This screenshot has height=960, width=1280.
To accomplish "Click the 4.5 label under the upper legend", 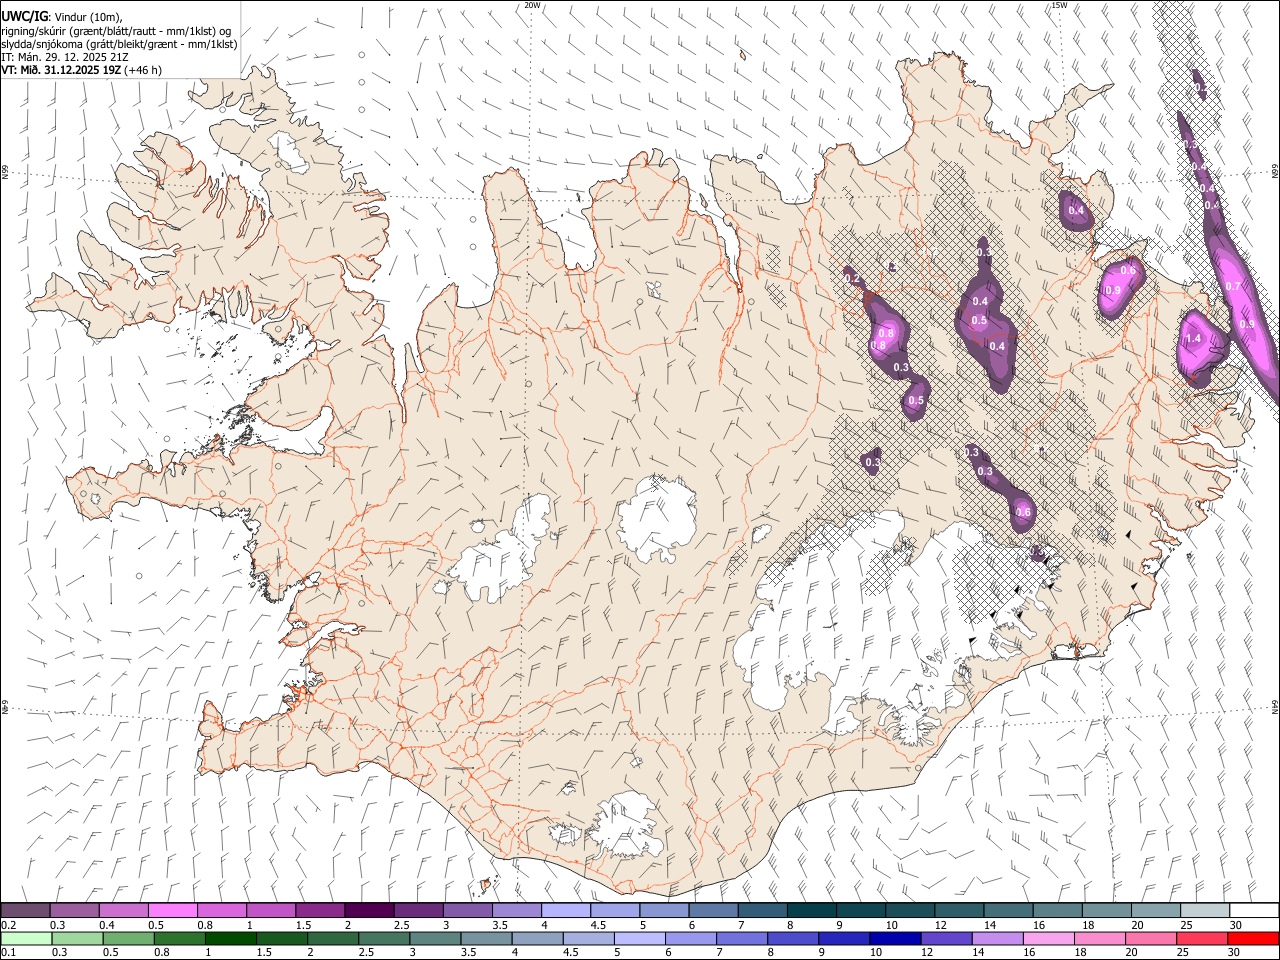I will [x=600, y=925].
